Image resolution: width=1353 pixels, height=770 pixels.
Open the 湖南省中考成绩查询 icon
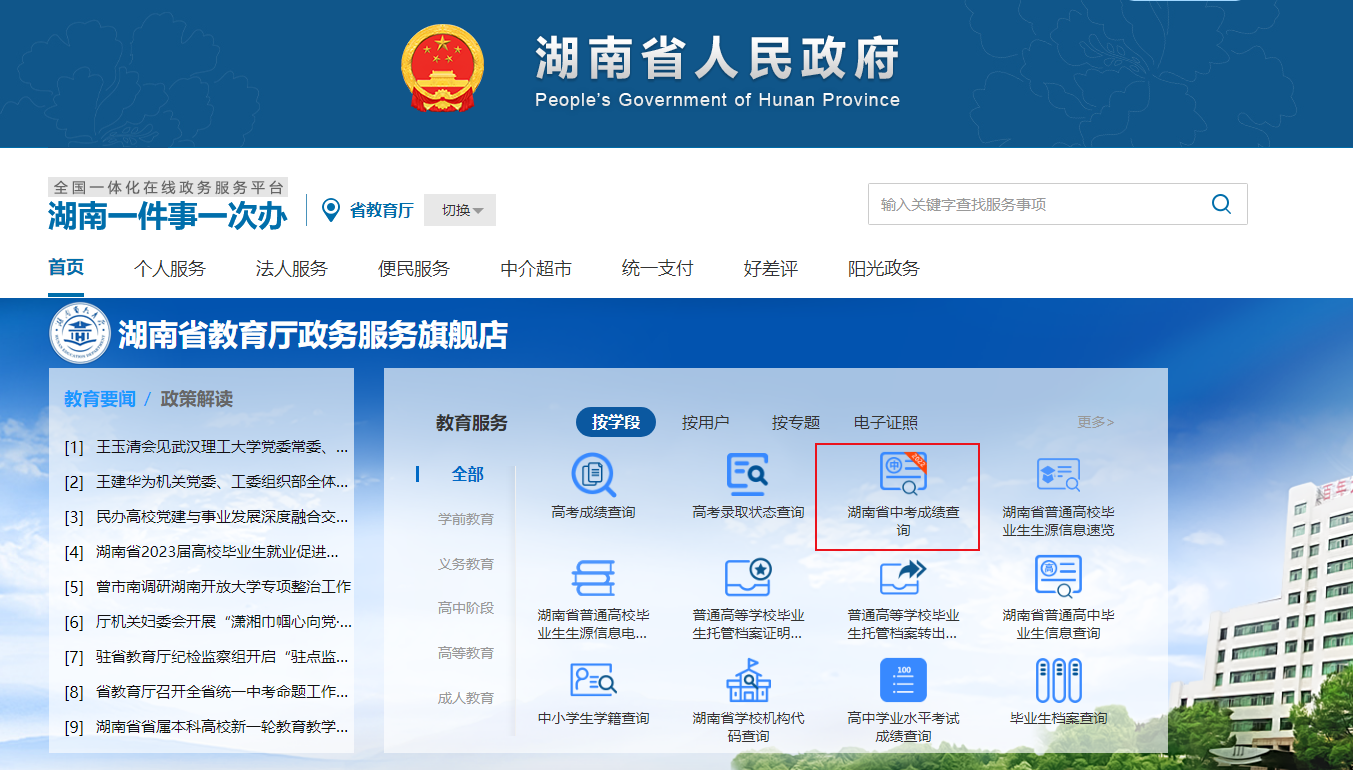[x=903, y=475]
